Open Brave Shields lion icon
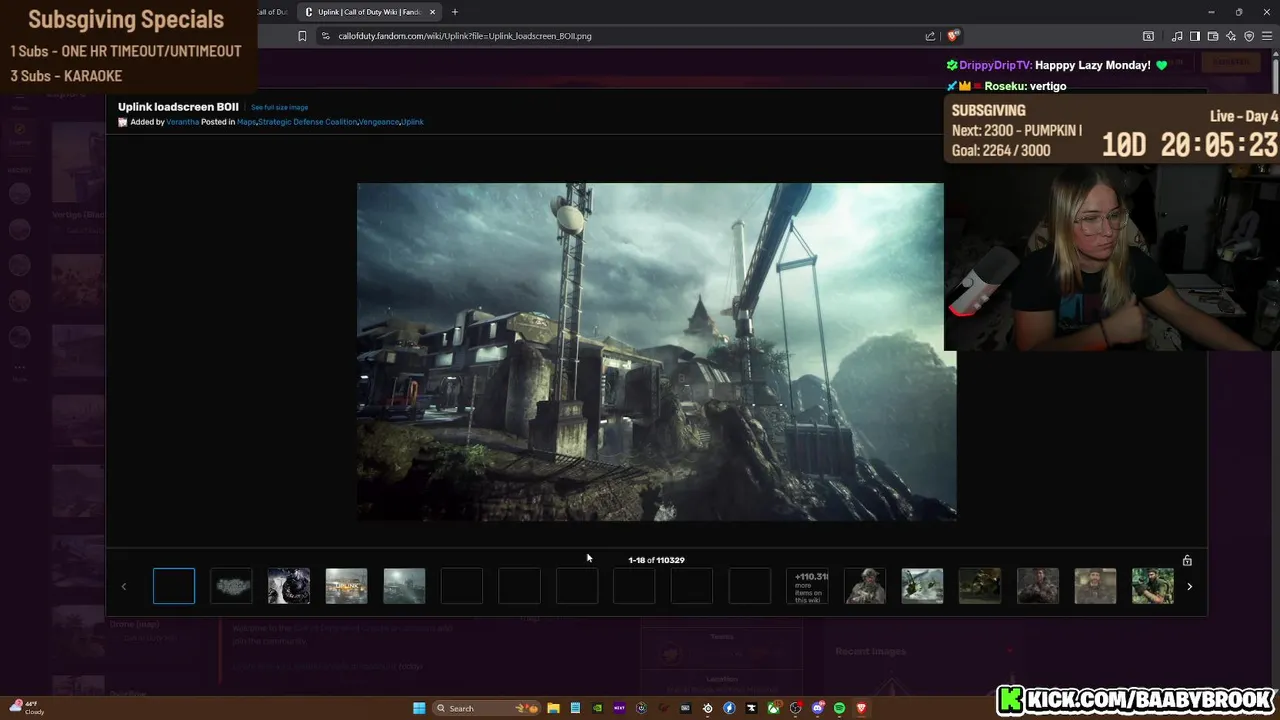The width and height of the screenshot is (1280, 720). [953, 36]
